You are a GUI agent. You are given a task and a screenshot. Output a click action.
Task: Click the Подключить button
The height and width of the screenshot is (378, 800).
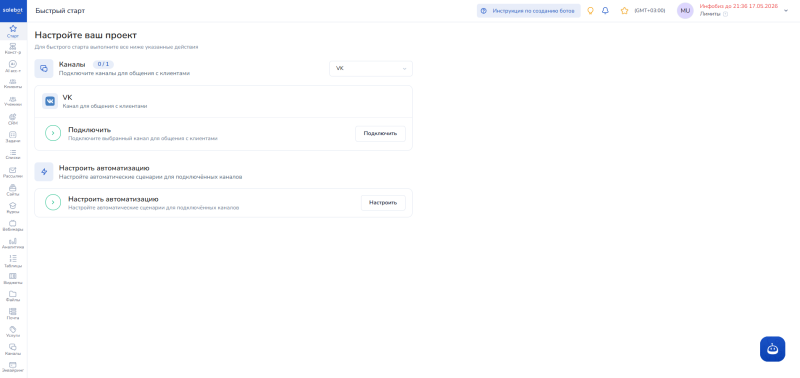coord(380,134)
